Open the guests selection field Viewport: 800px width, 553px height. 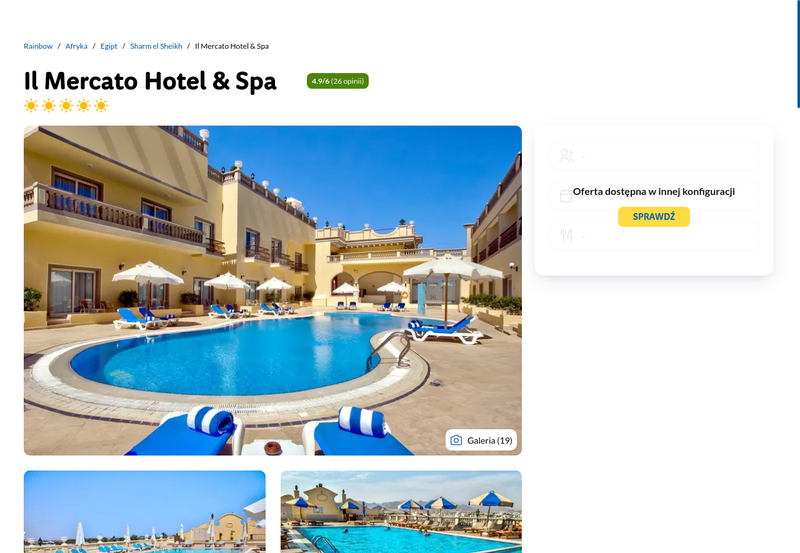pos(654,156)
